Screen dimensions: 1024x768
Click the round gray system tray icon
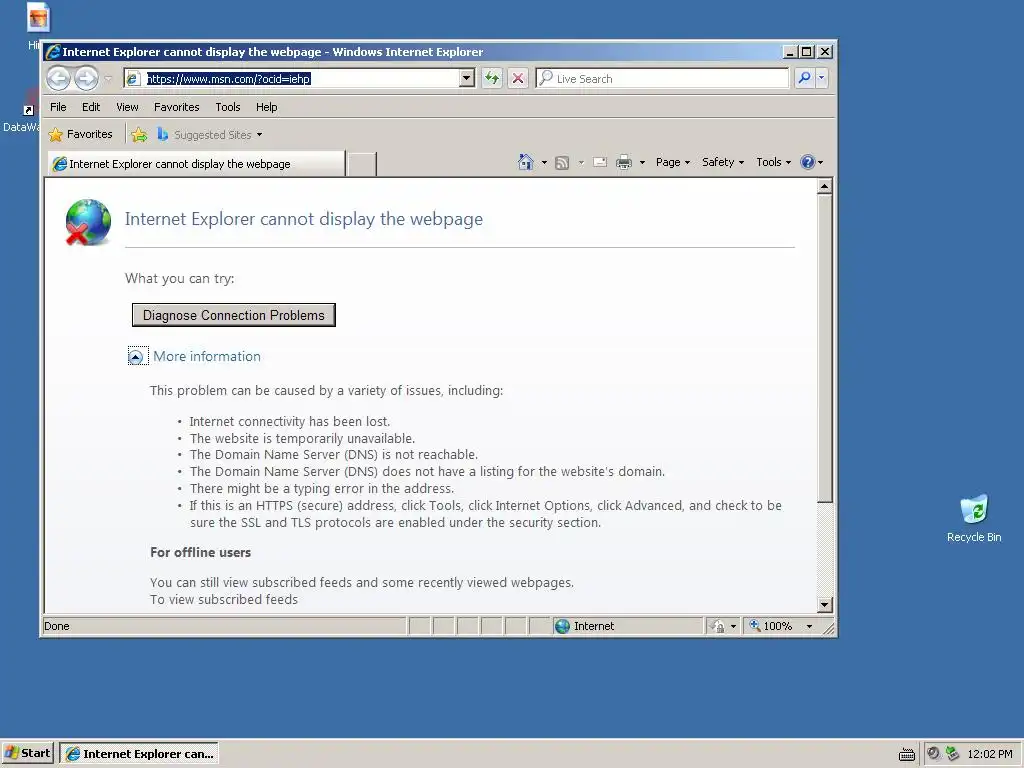(933, 753)
